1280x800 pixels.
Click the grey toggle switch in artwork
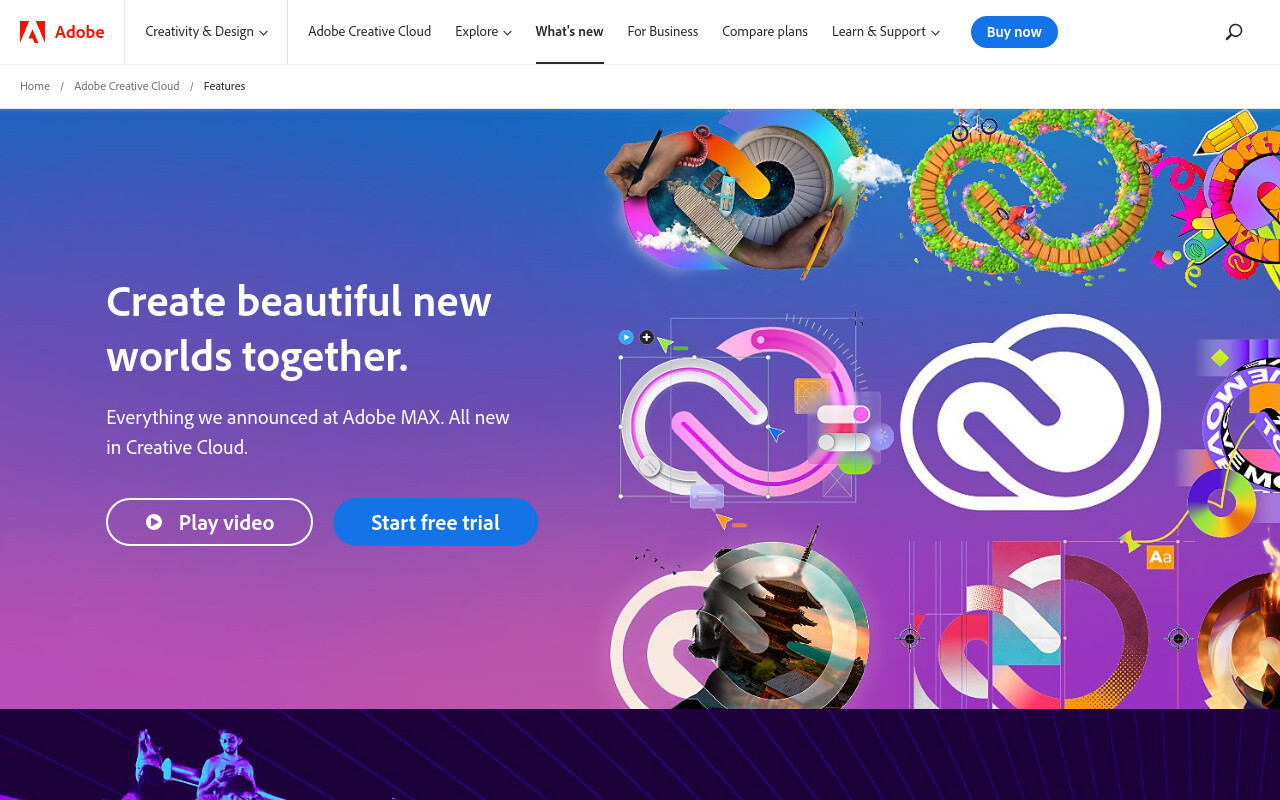click(x=844, y=441)
